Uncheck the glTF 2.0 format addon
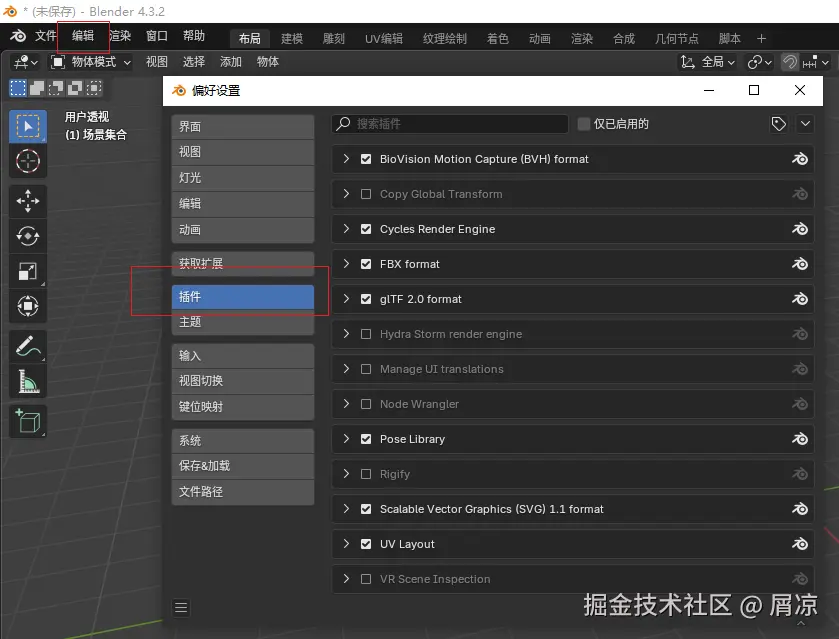Screen dimensions: 839x639 click(366, 299)
